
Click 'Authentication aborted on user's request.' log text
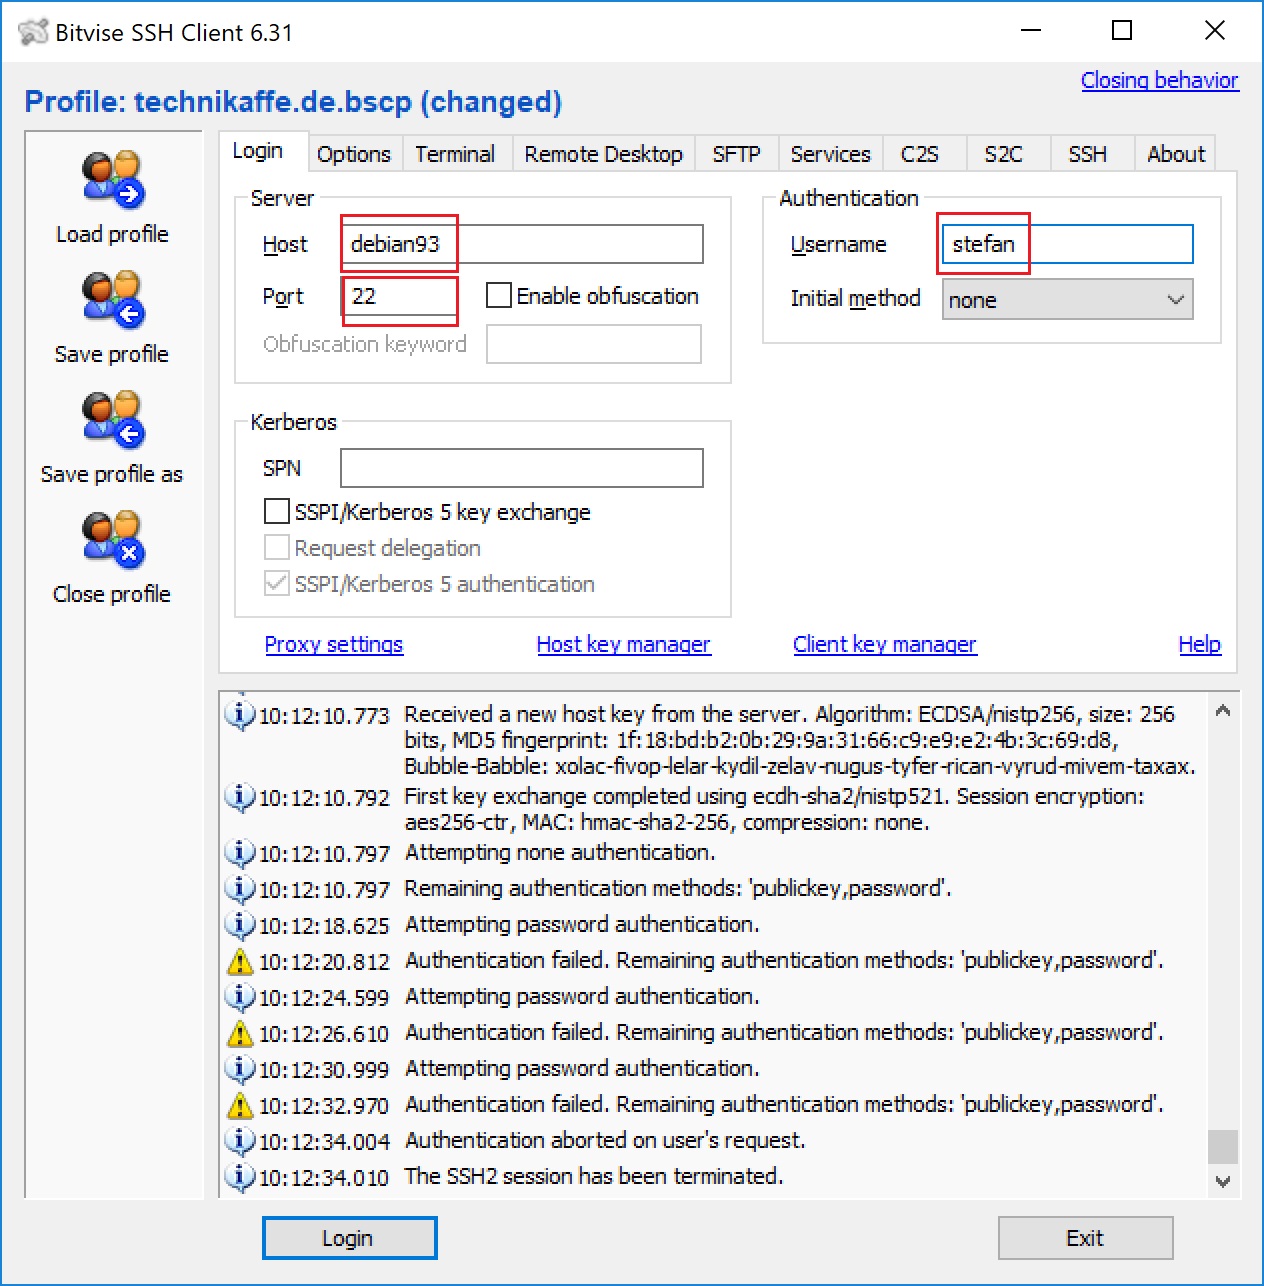[605, 1140]
